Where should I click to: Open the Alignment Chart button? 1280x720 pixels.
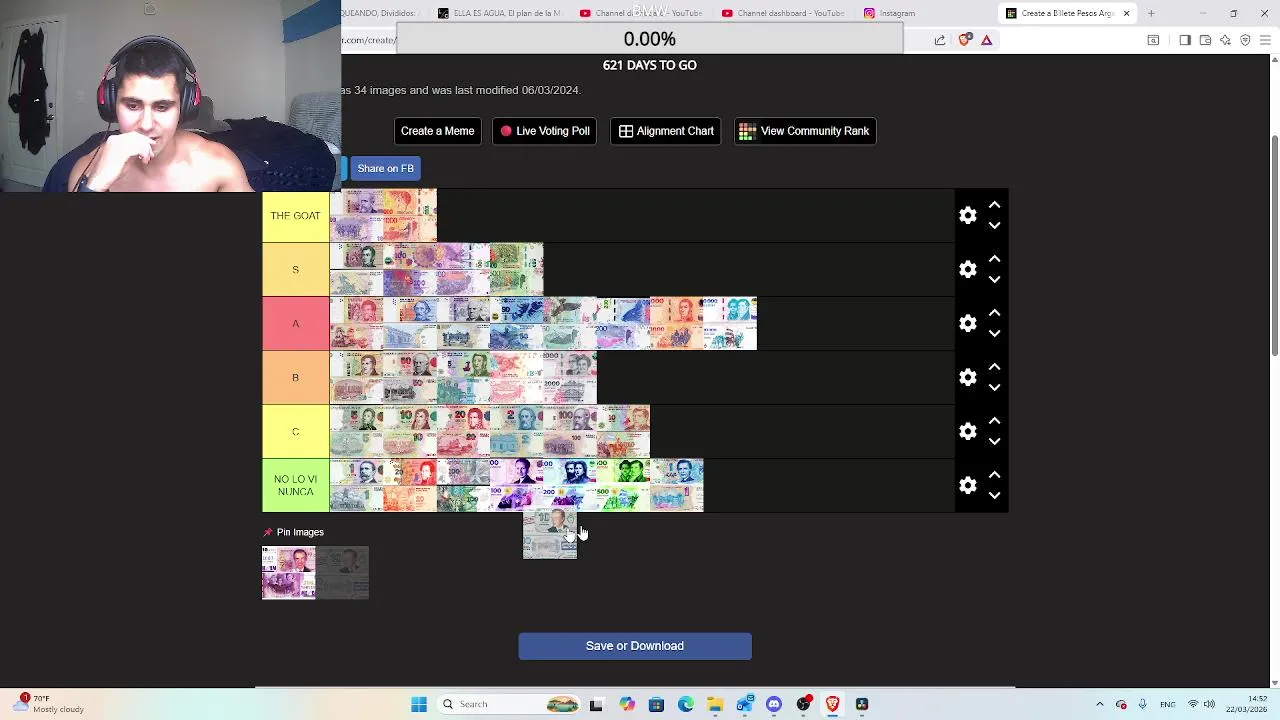[x=666, y=131]
